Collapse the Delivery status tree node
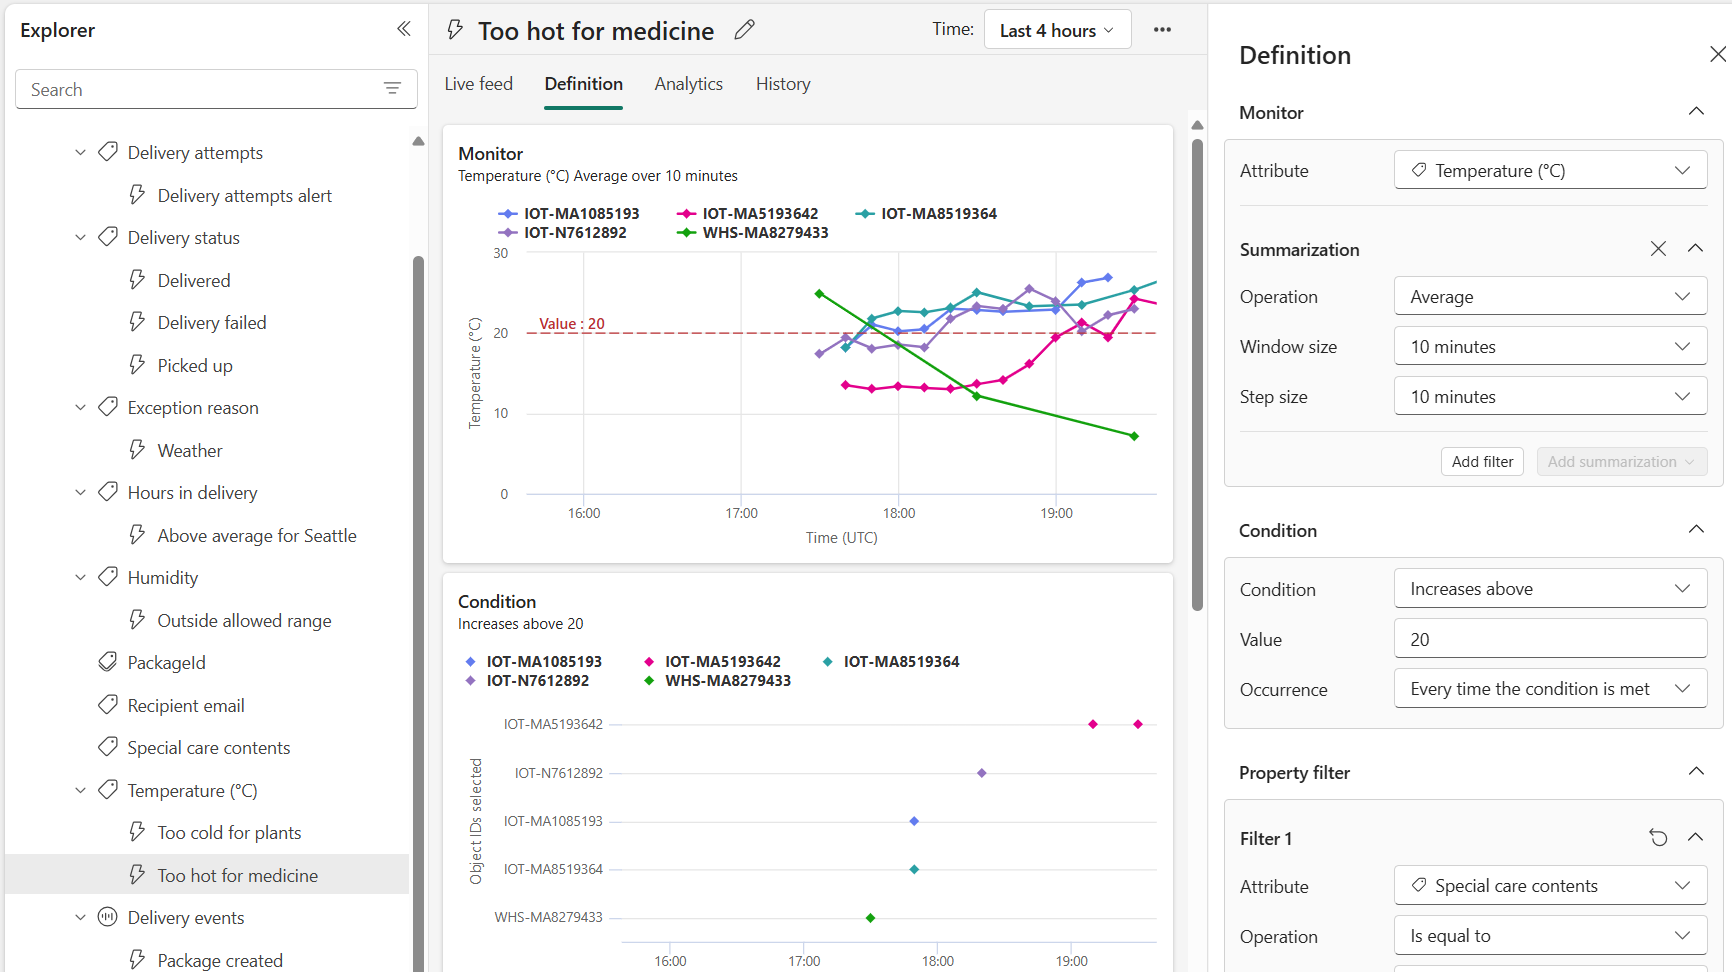The image size is (1732, 972). point(81,238)
